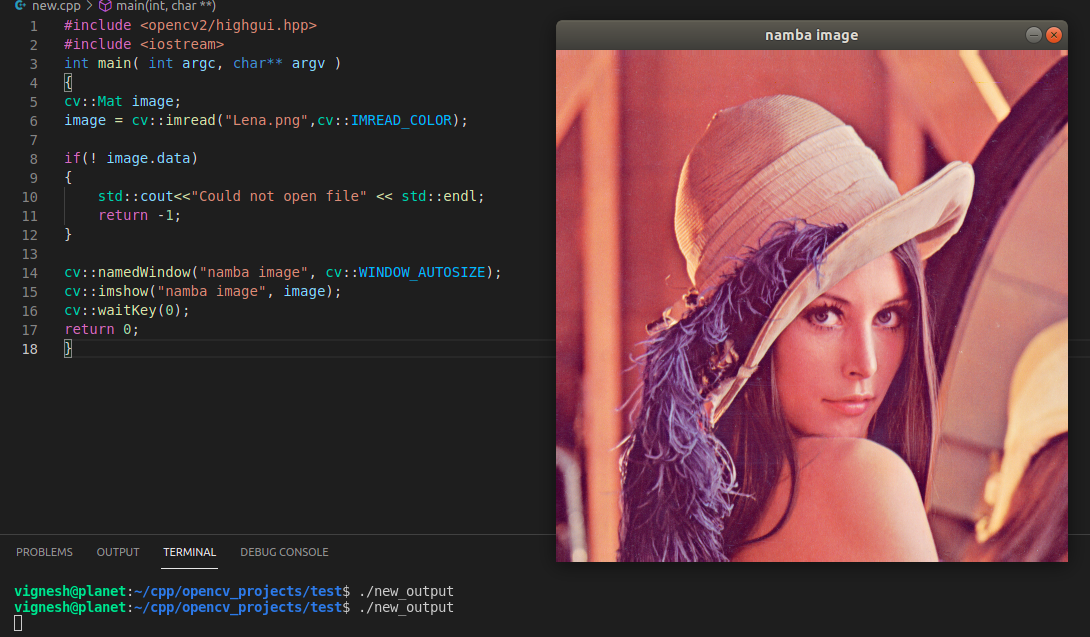This screenshot has height=637, width=1090.
Task: Click the opencv2/highgui.hpp include path
Action: pyautogui.click(x=228, y=25)
